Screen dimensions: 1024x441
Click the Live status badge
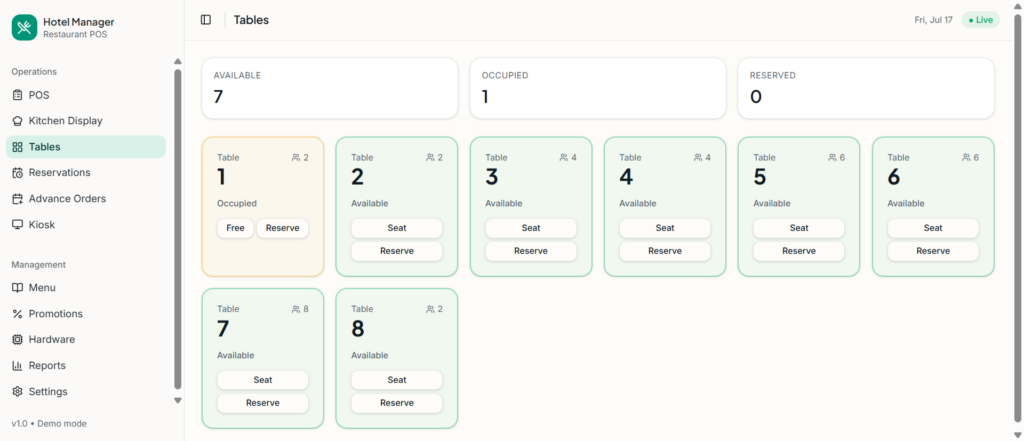(x=980, y=20)
